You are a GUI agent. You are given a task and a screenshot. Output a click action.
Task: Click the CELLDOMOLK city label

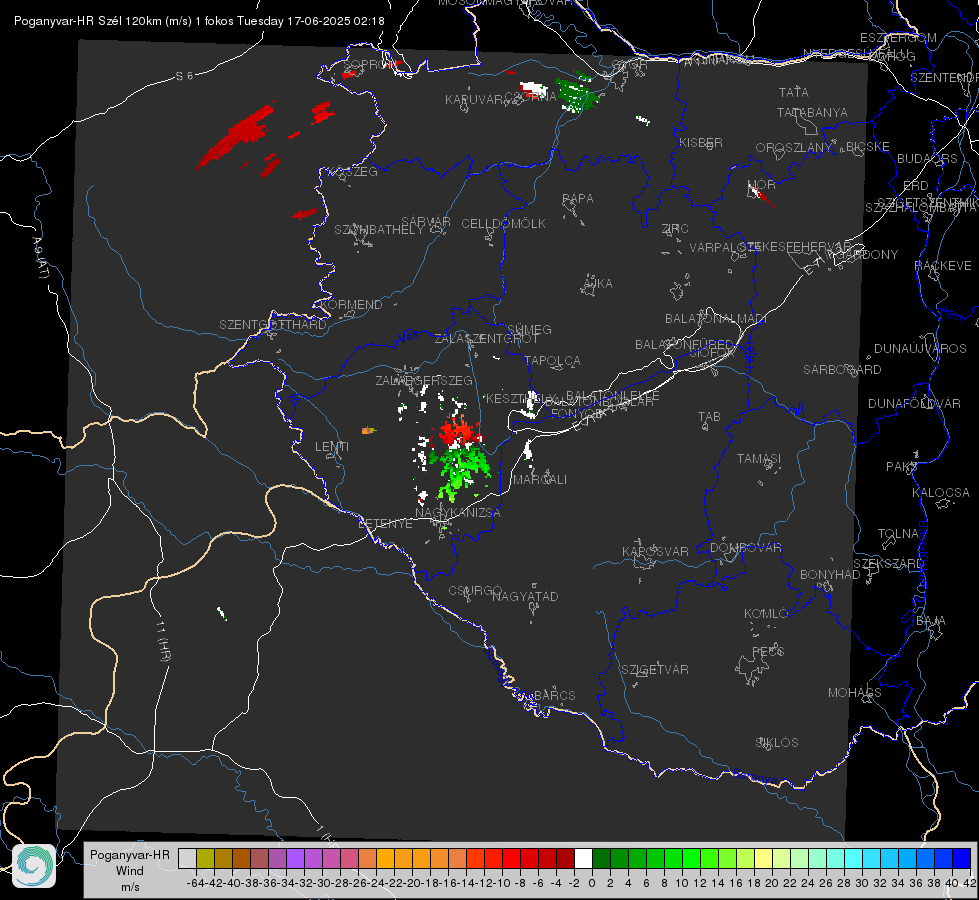[504, 224]
